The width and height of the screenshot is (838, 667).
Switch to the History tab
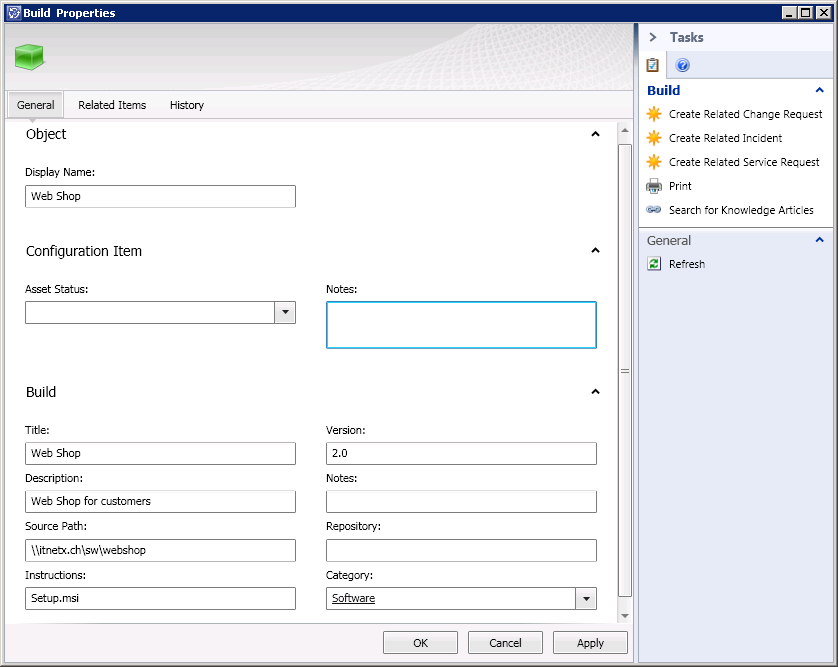tap(187, 105)
